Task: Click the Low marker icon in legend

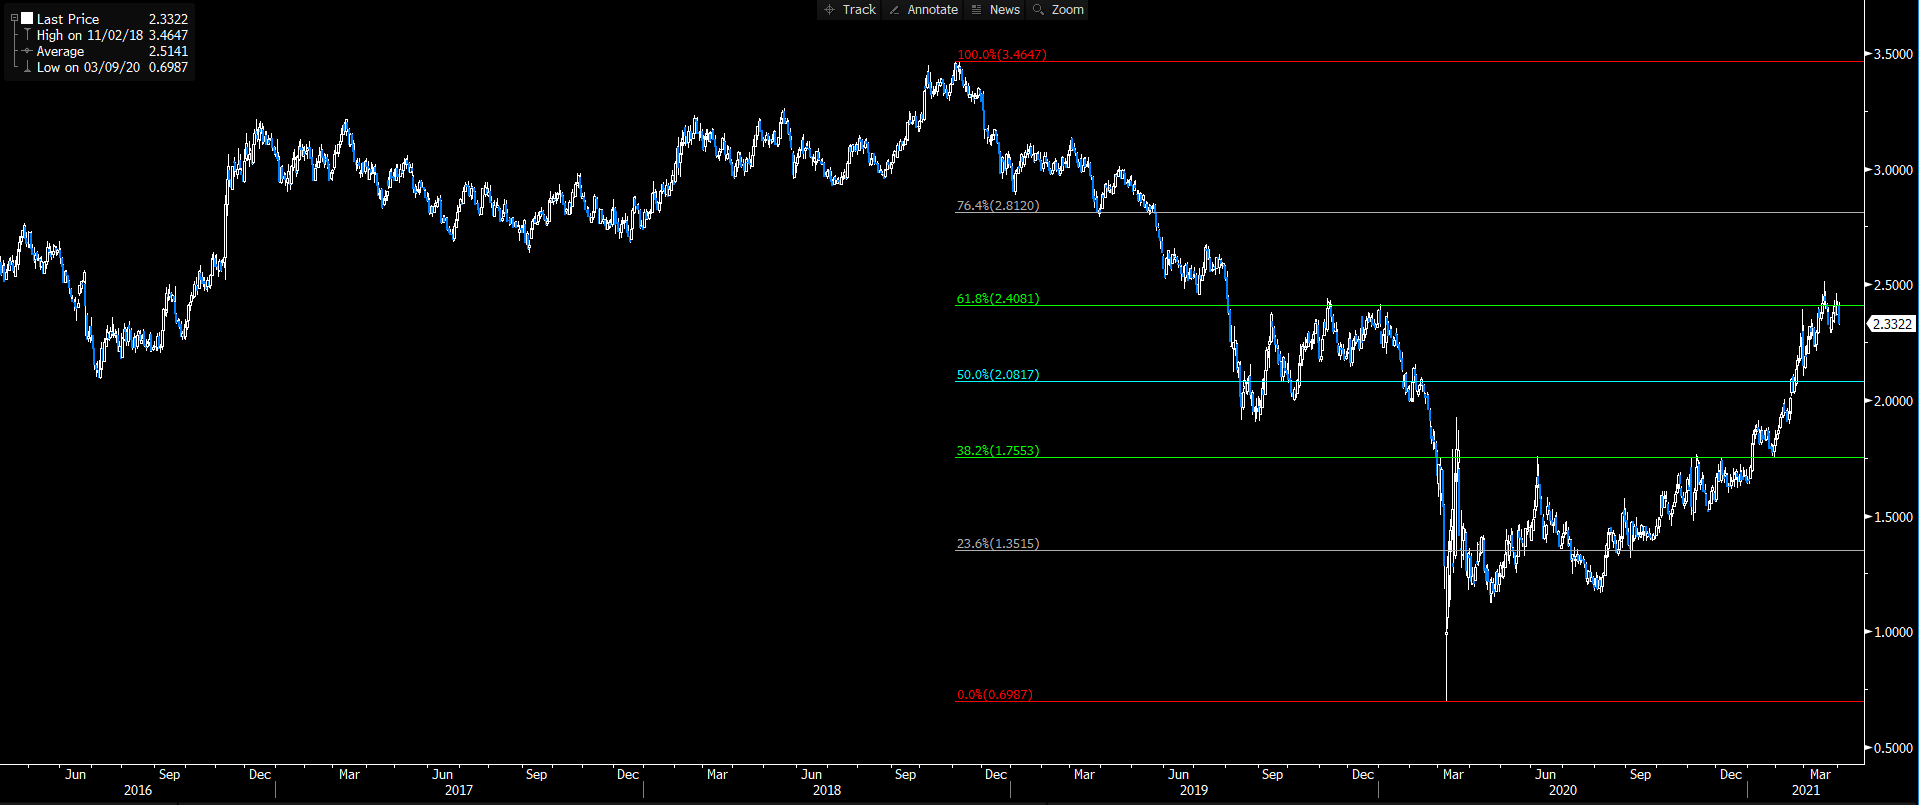Action: click(x=27, y=67)
